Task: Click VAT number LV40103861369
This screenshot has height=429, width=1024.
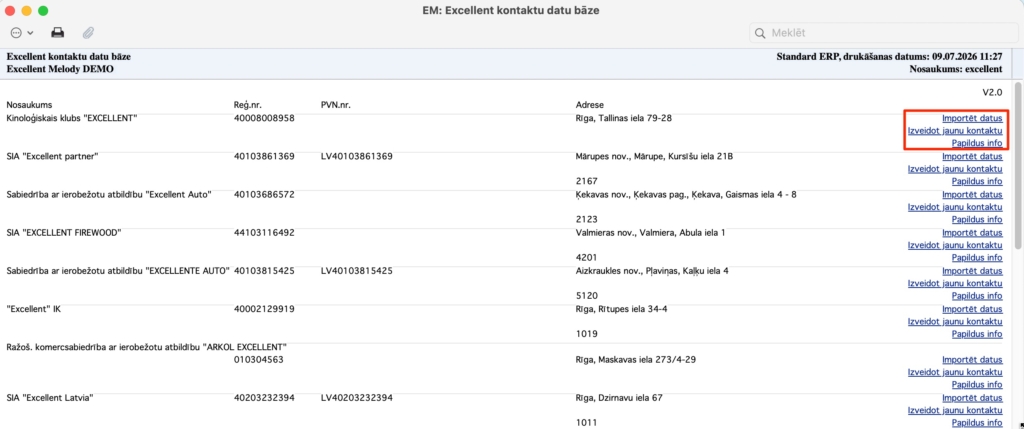Action: (357, 156)
